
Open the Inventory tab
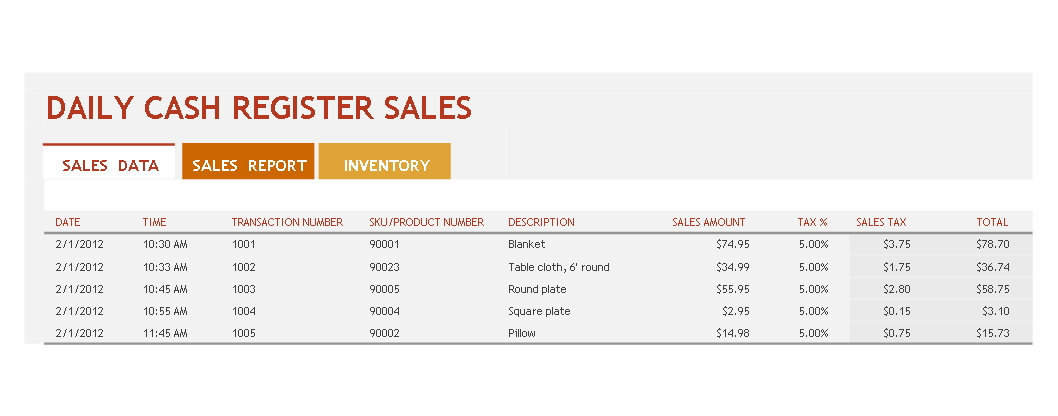pyautogui.click(x=385, y=162)
